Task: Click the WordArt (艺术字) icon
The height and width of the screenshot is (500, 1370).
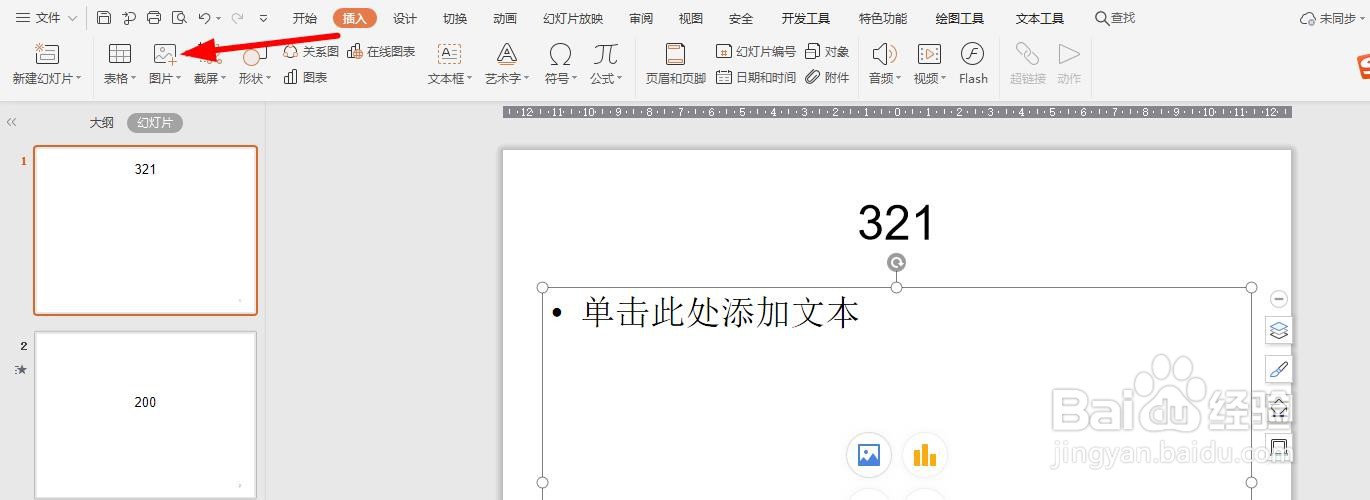Action: [x=507, y=54]
